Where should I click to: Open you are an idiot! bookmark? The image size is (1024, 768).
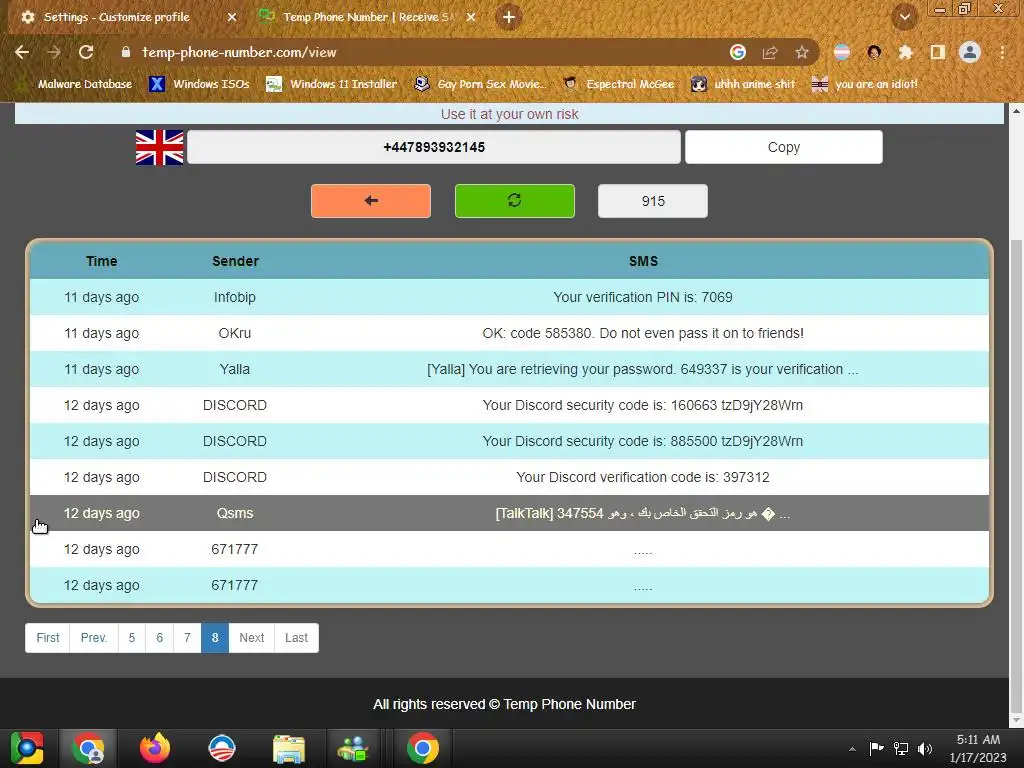pyautogui.click(x=865, y=84)
